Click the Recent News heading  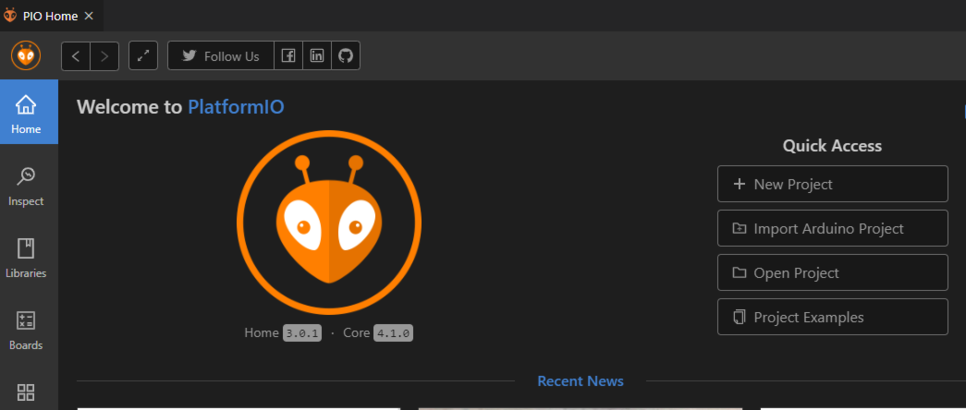pyautogui.click(x=580, y=381)
